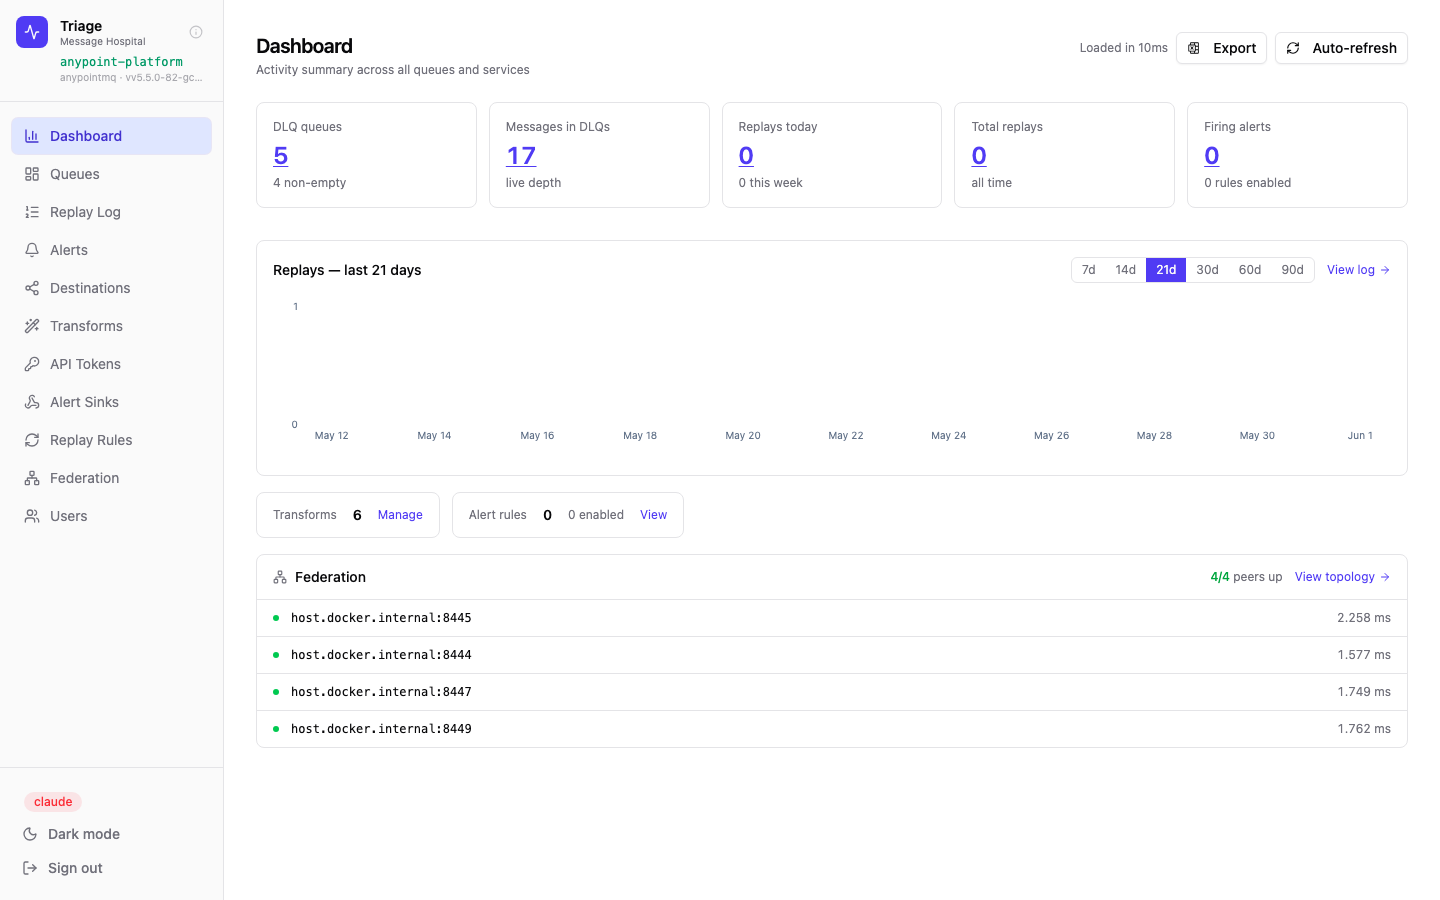Select peer host.docker.internal:8449 row
This screenshot has width=1440, height=900.
pyautogui.click(x=832, y=729)
